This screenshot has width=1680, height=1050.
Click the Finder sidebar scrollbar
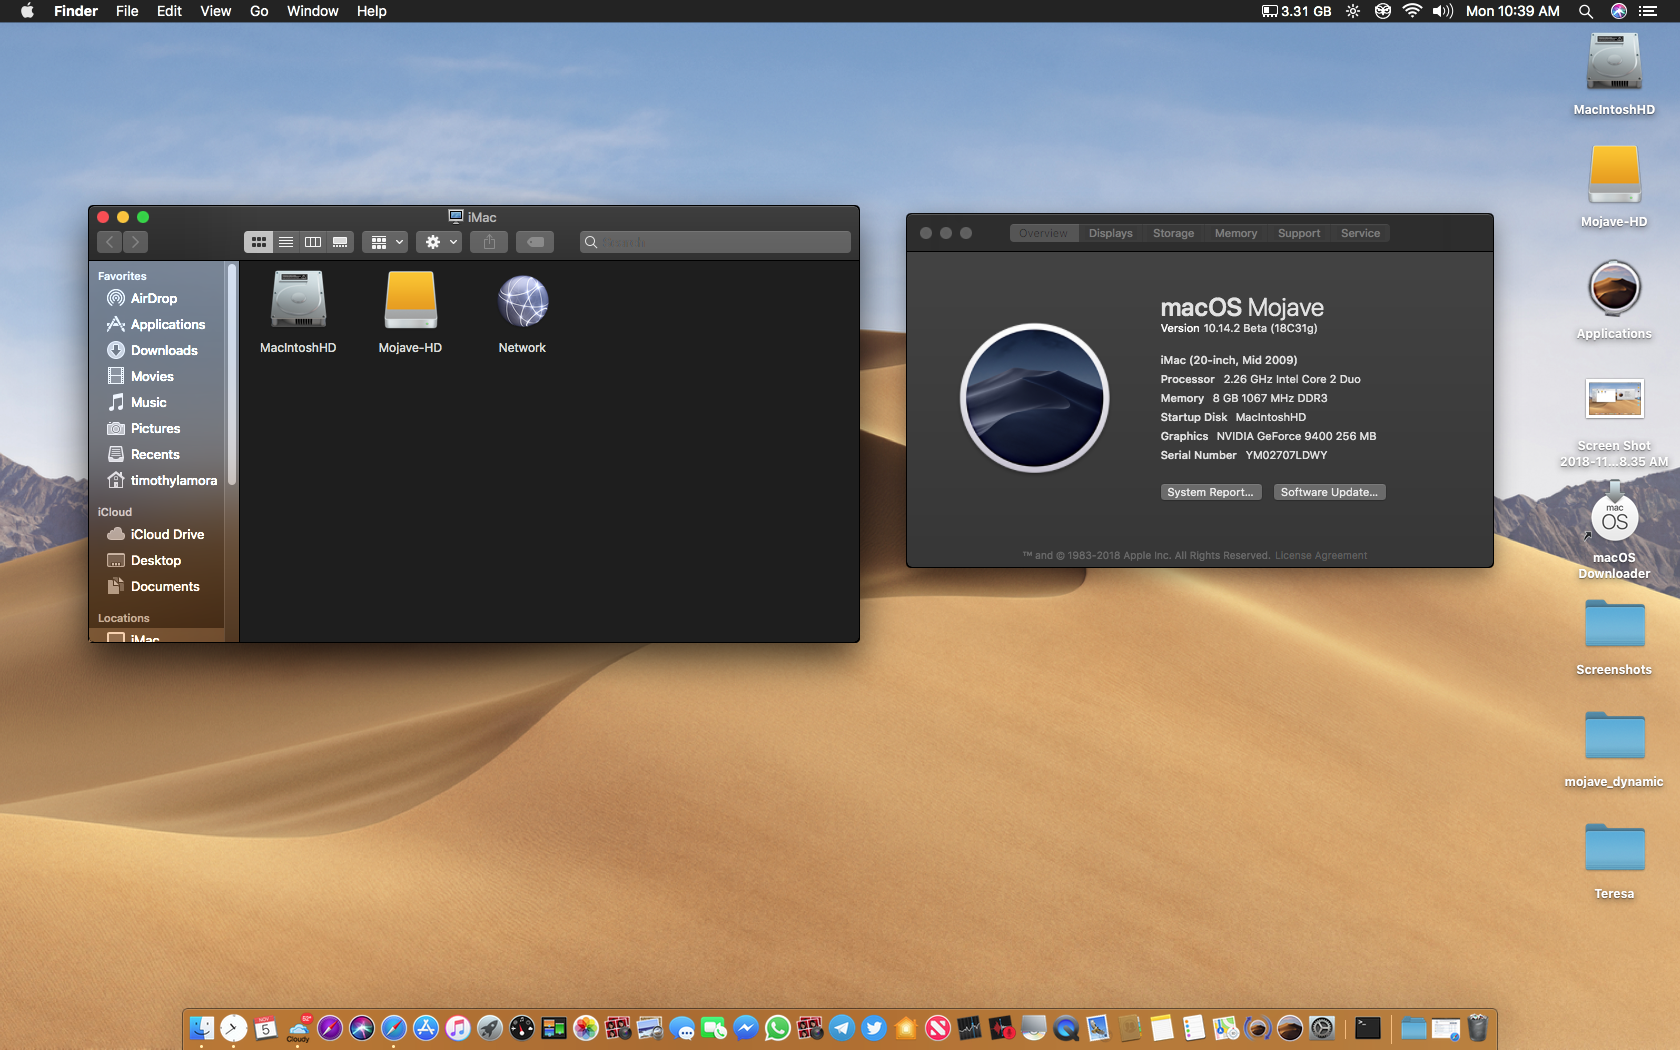232,375
